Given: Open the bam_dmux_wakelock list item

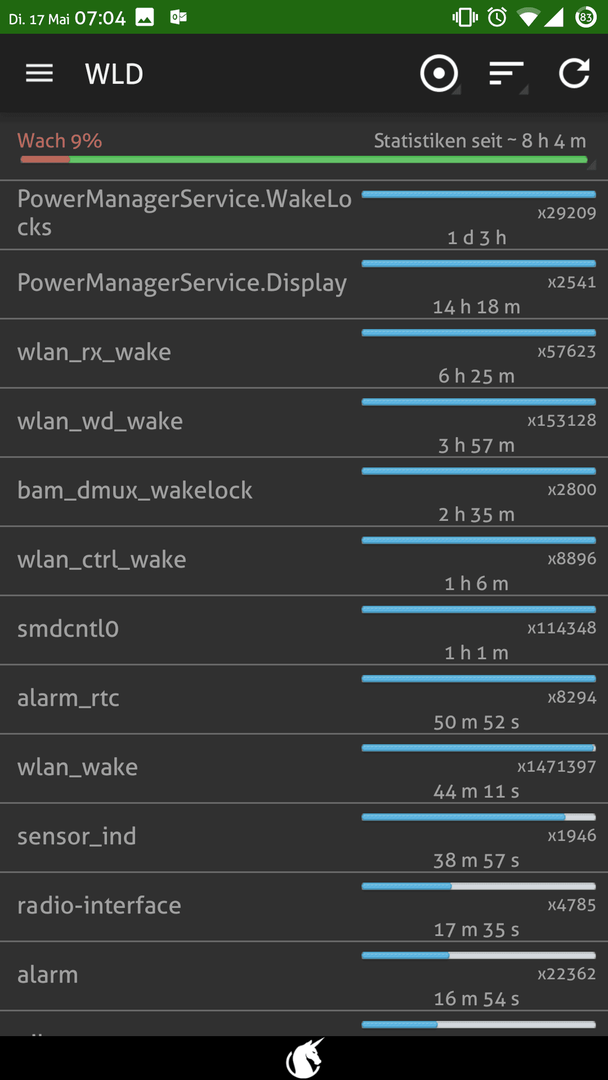Looking at the screenshot, I should point(304,492).
